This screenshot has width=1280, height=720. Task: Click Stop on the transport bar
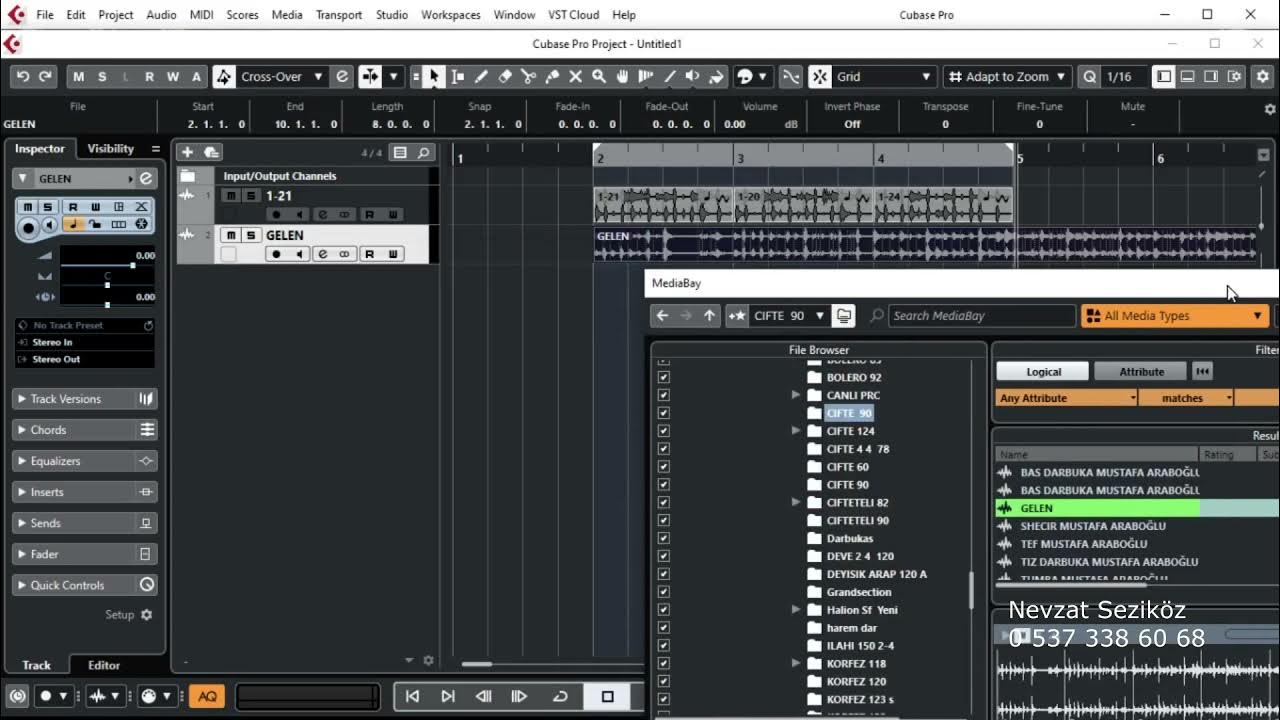[607, 696]
